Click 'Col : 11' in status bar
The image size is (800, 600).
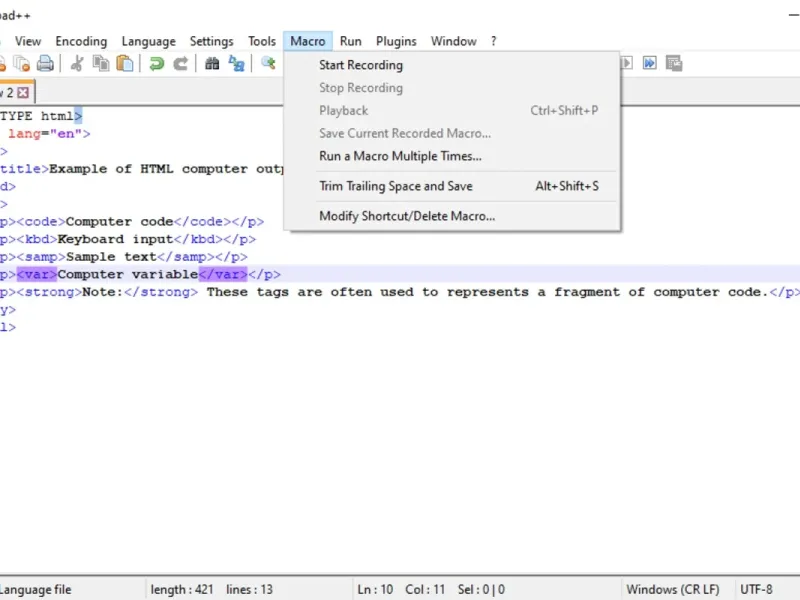[425, 590]
